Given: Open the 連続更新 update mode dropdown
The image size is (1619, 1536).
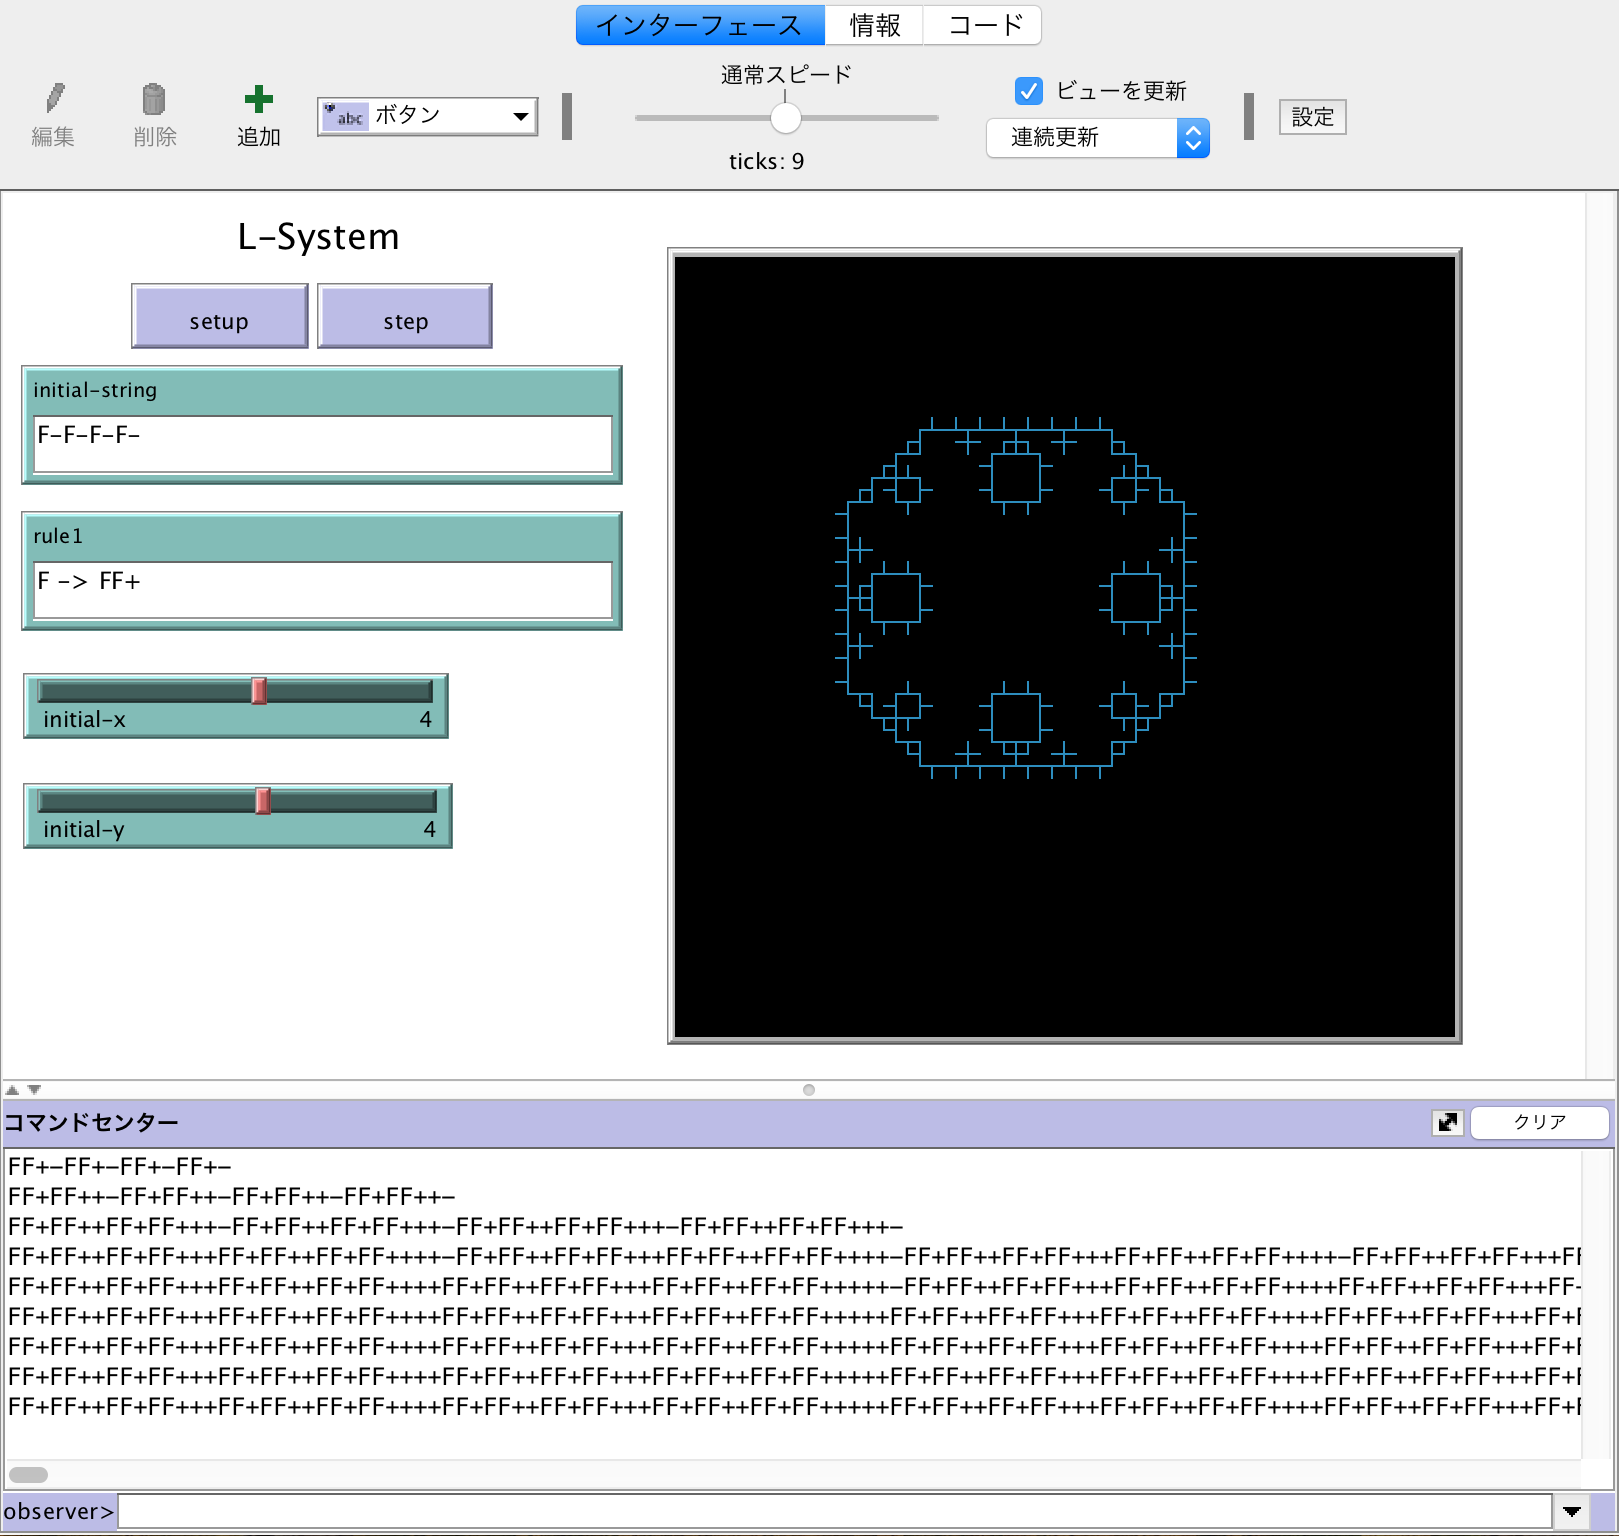Looking at the screenshot, I should pos(1097,138).
